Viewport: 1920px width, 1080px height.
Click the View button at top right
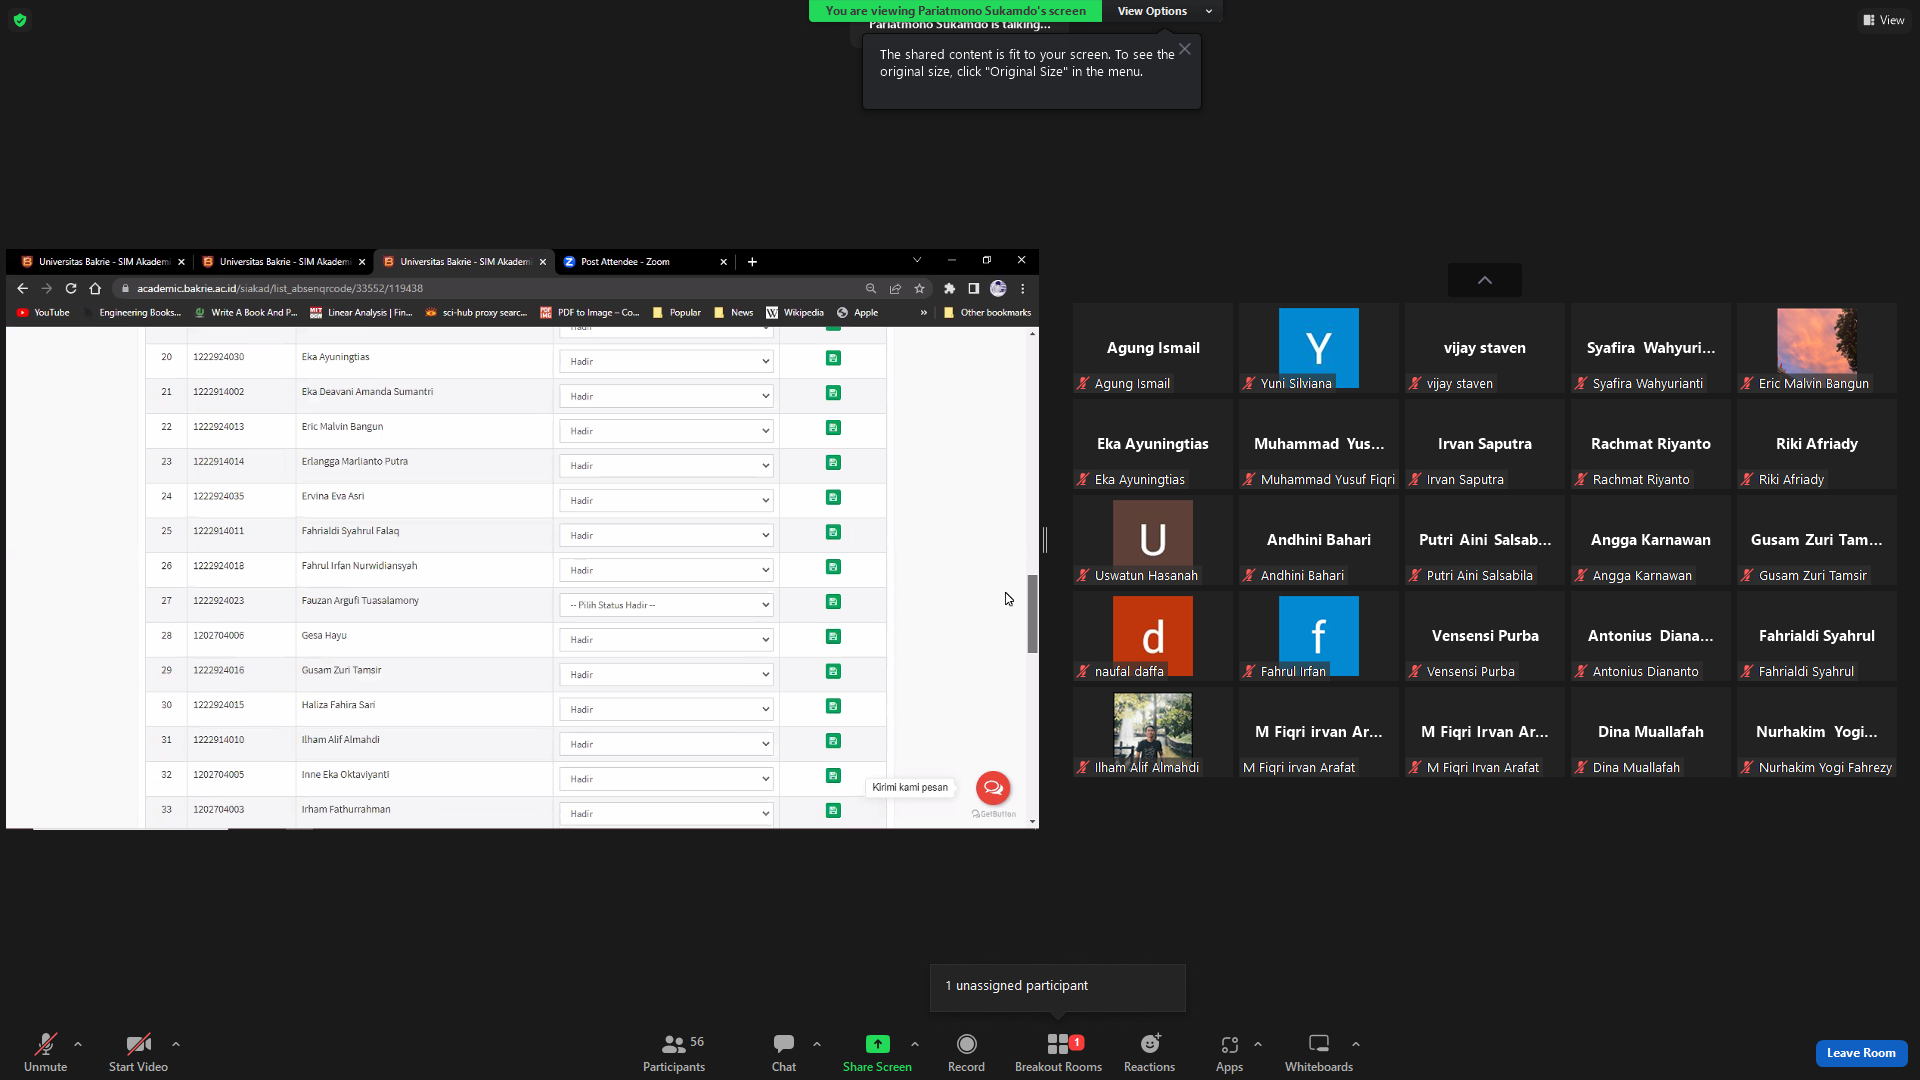pos(1883,20)
